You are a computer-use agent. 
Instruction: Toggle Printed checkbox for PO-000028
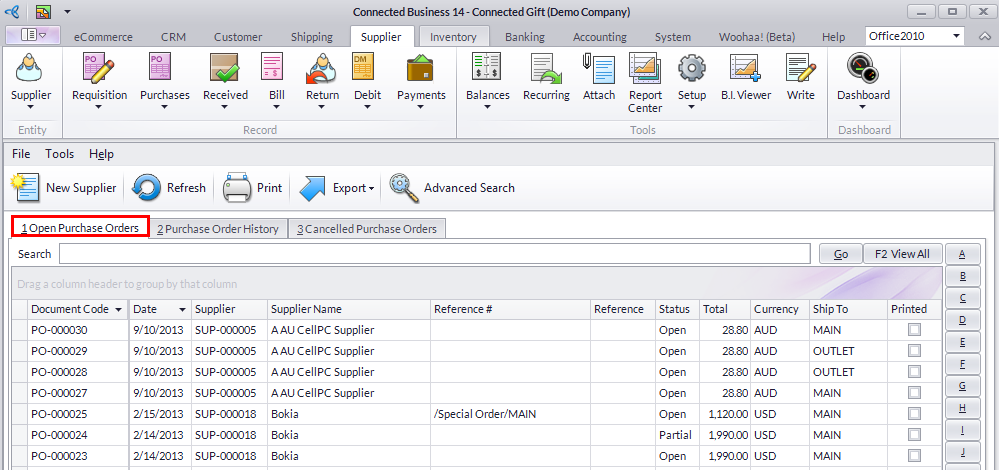tap(914, 372)
